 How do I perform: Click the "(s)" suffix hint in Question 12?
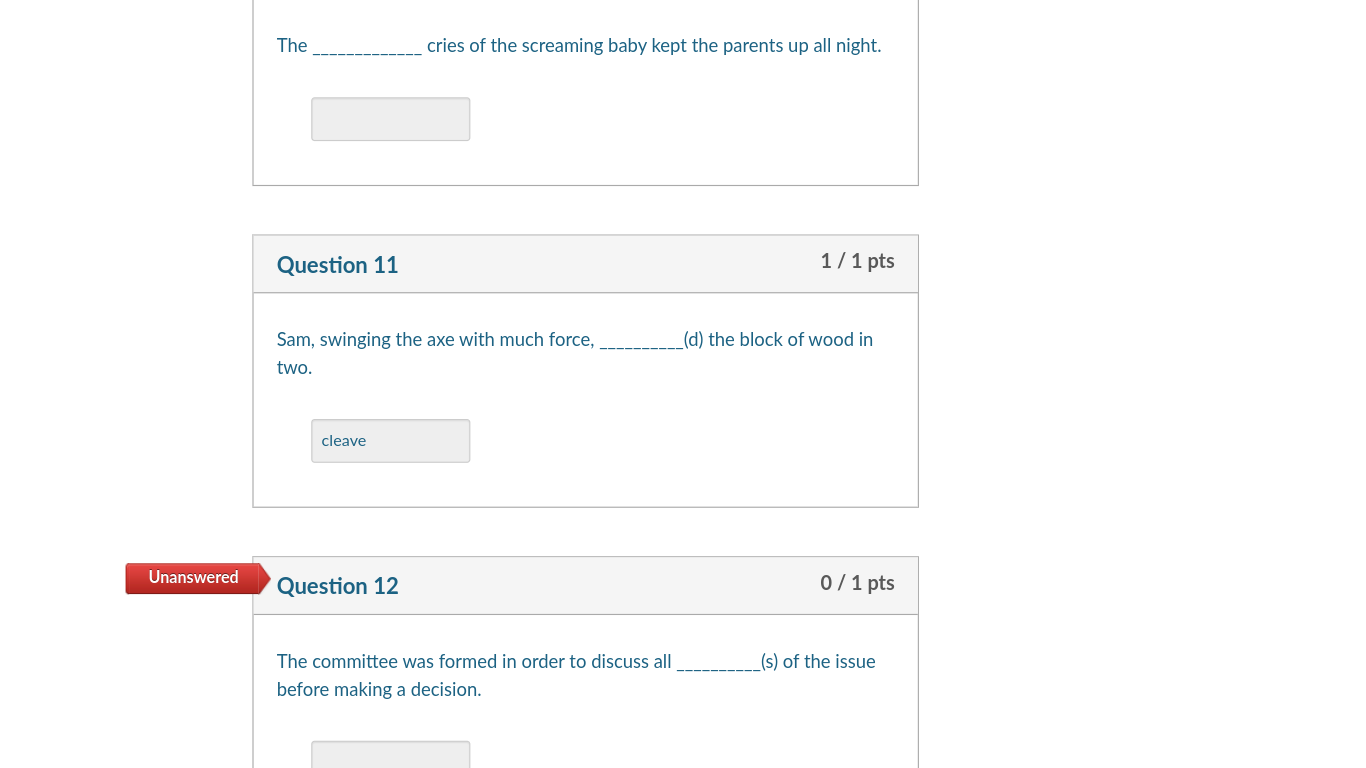click(769, 662)
